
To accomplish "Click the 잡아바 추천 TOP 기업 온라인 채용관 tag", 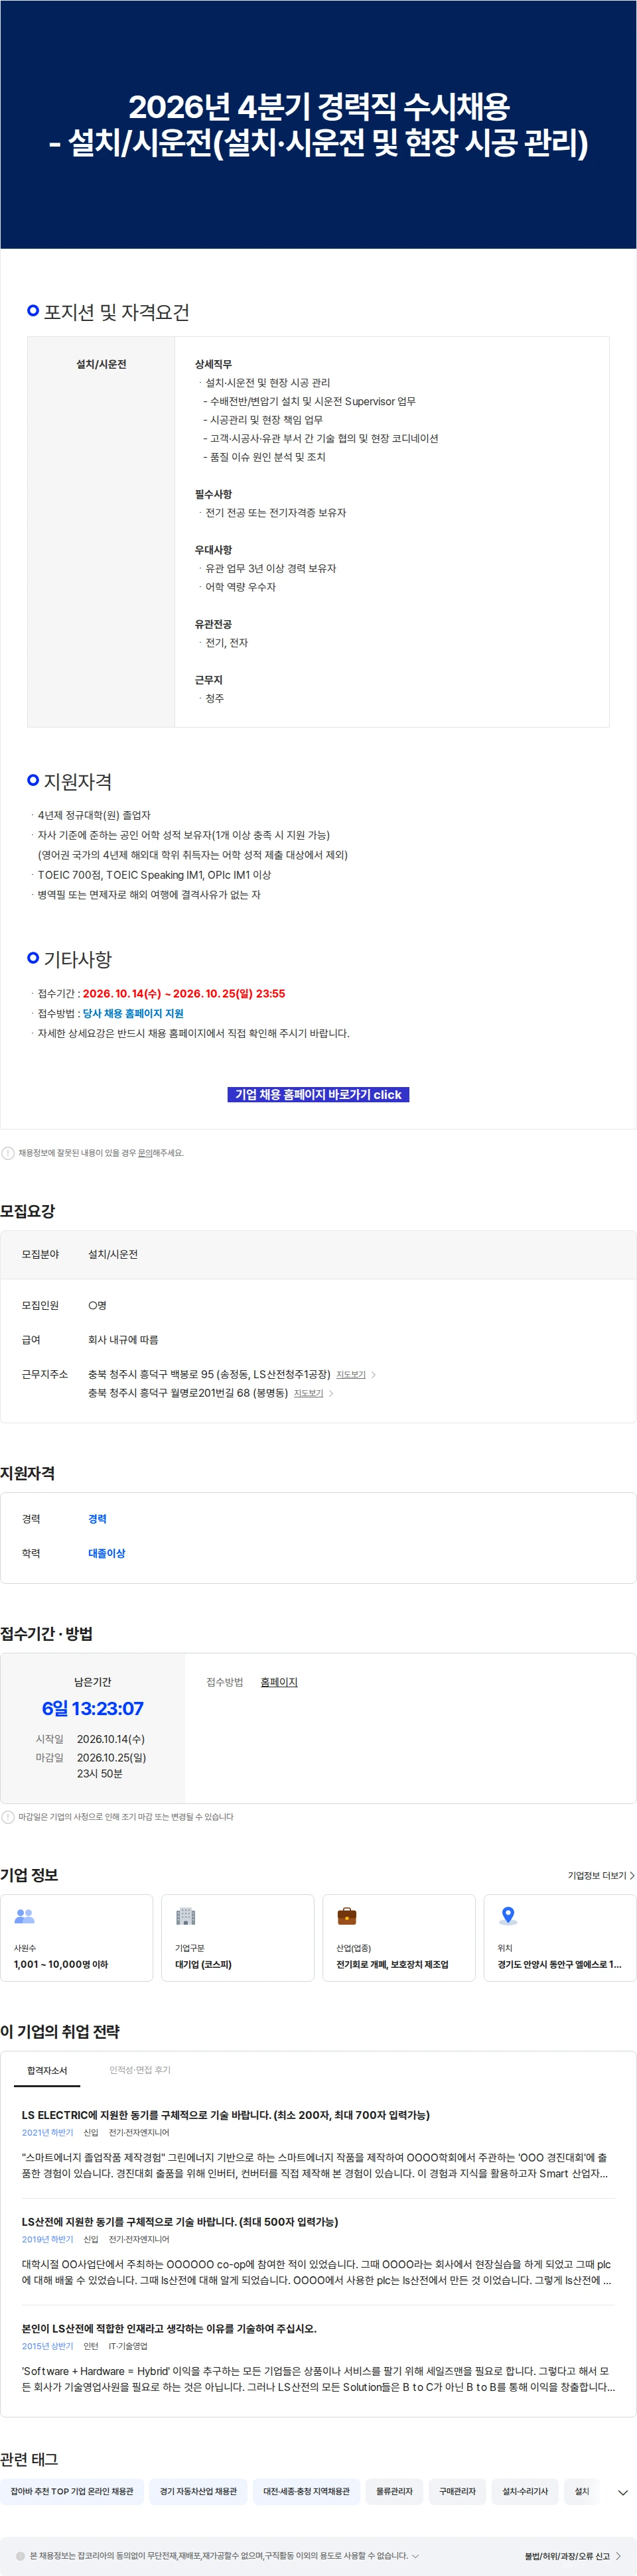I will pos(72,2491).
